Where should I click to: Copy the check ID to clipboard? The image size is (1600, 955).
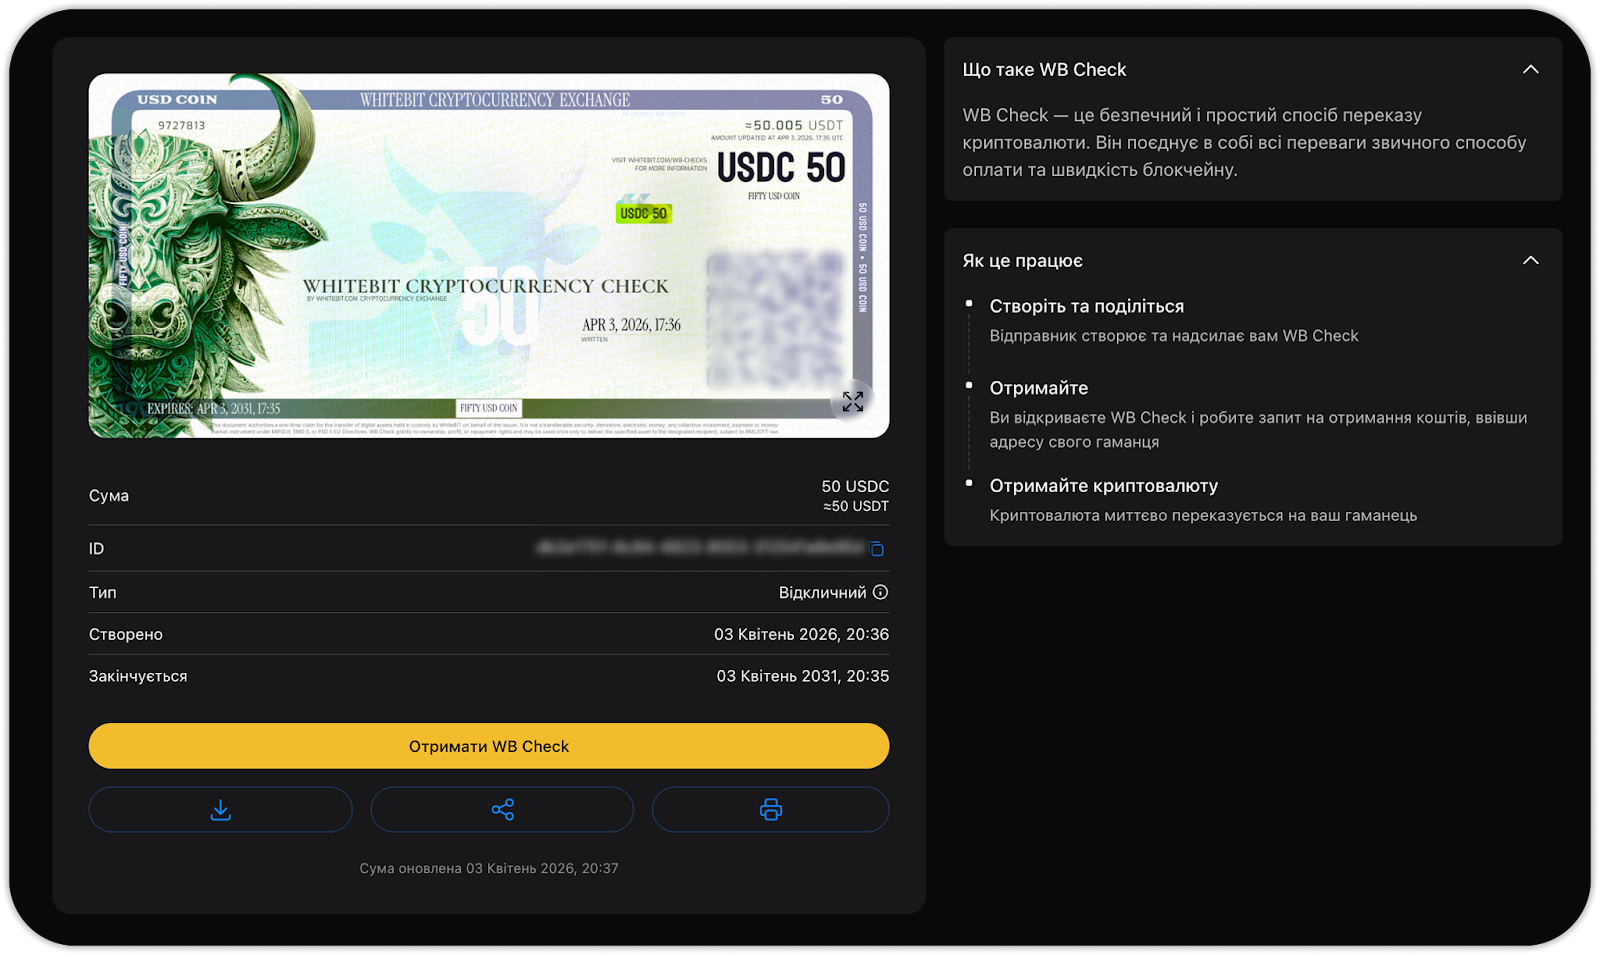coord(877,549)
